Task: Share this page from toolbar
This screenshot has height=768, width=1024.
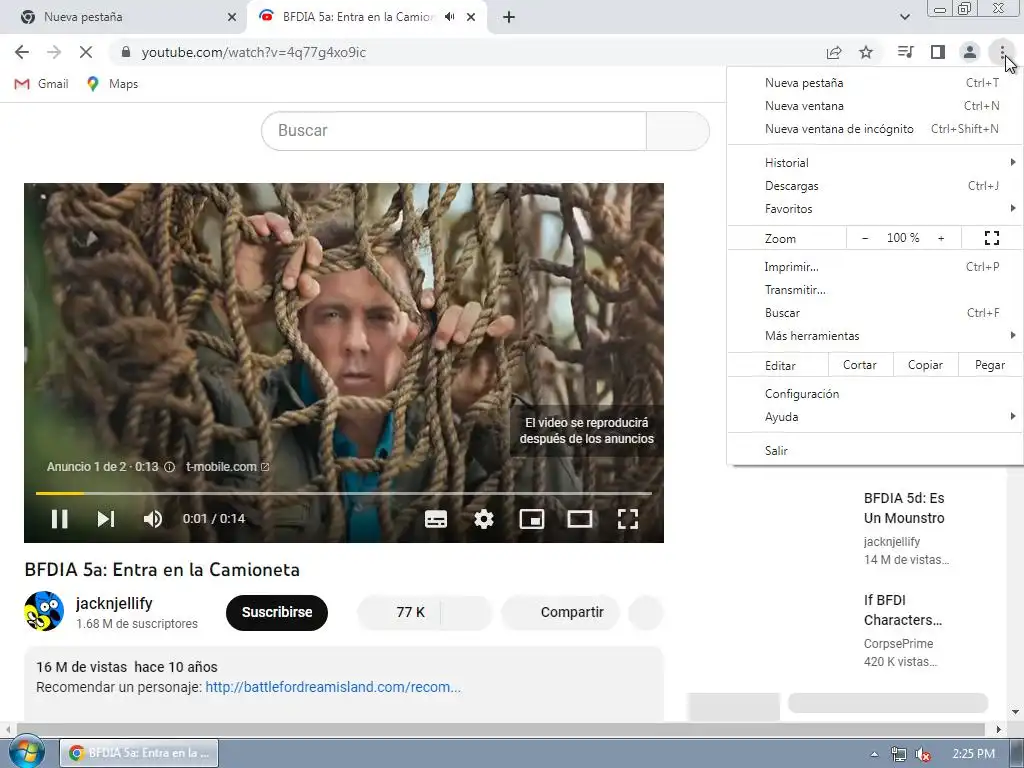Action: (834, 52)
